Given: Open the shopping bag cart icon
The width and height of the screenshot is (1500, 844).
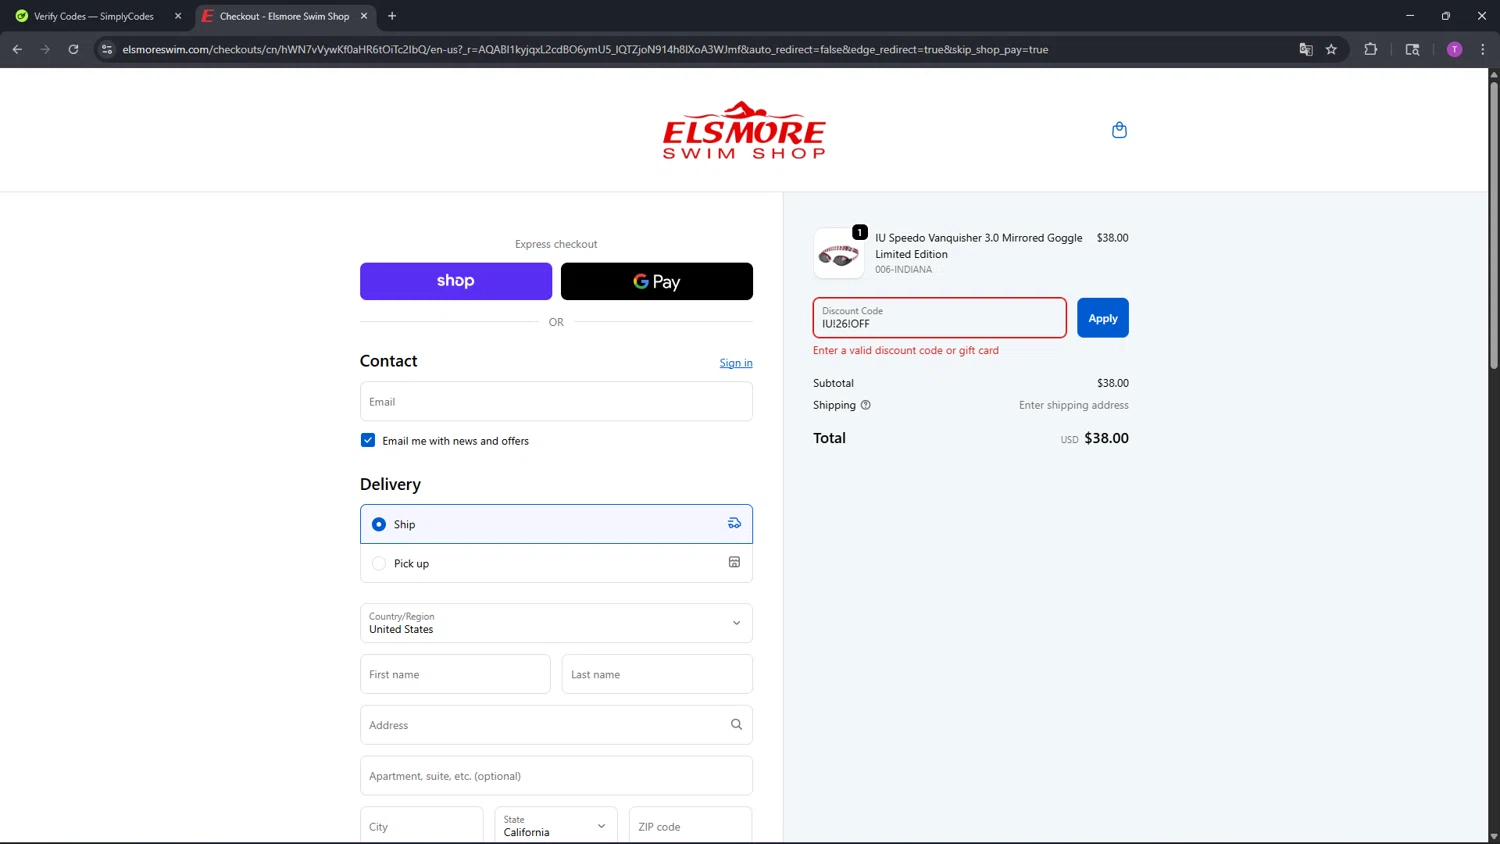Looking at the screenshot, I should (x=1119, y=130).
